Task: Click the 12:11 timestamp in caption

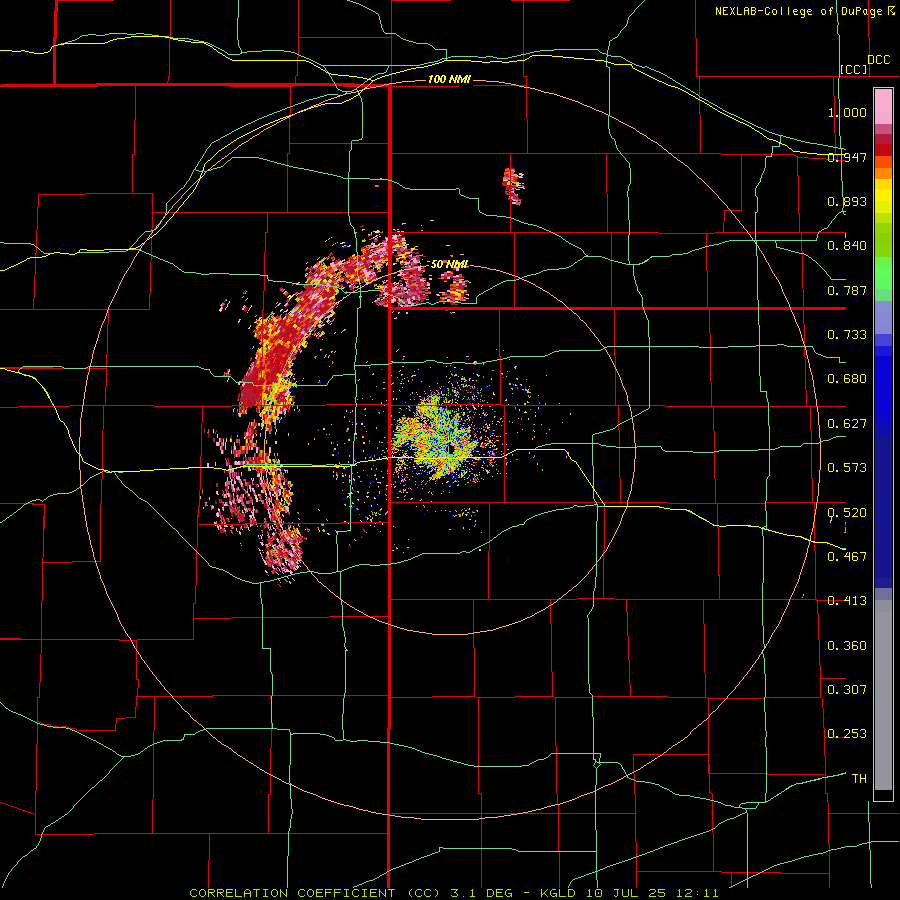Action: pyautogui.click(x=695, y=893)
